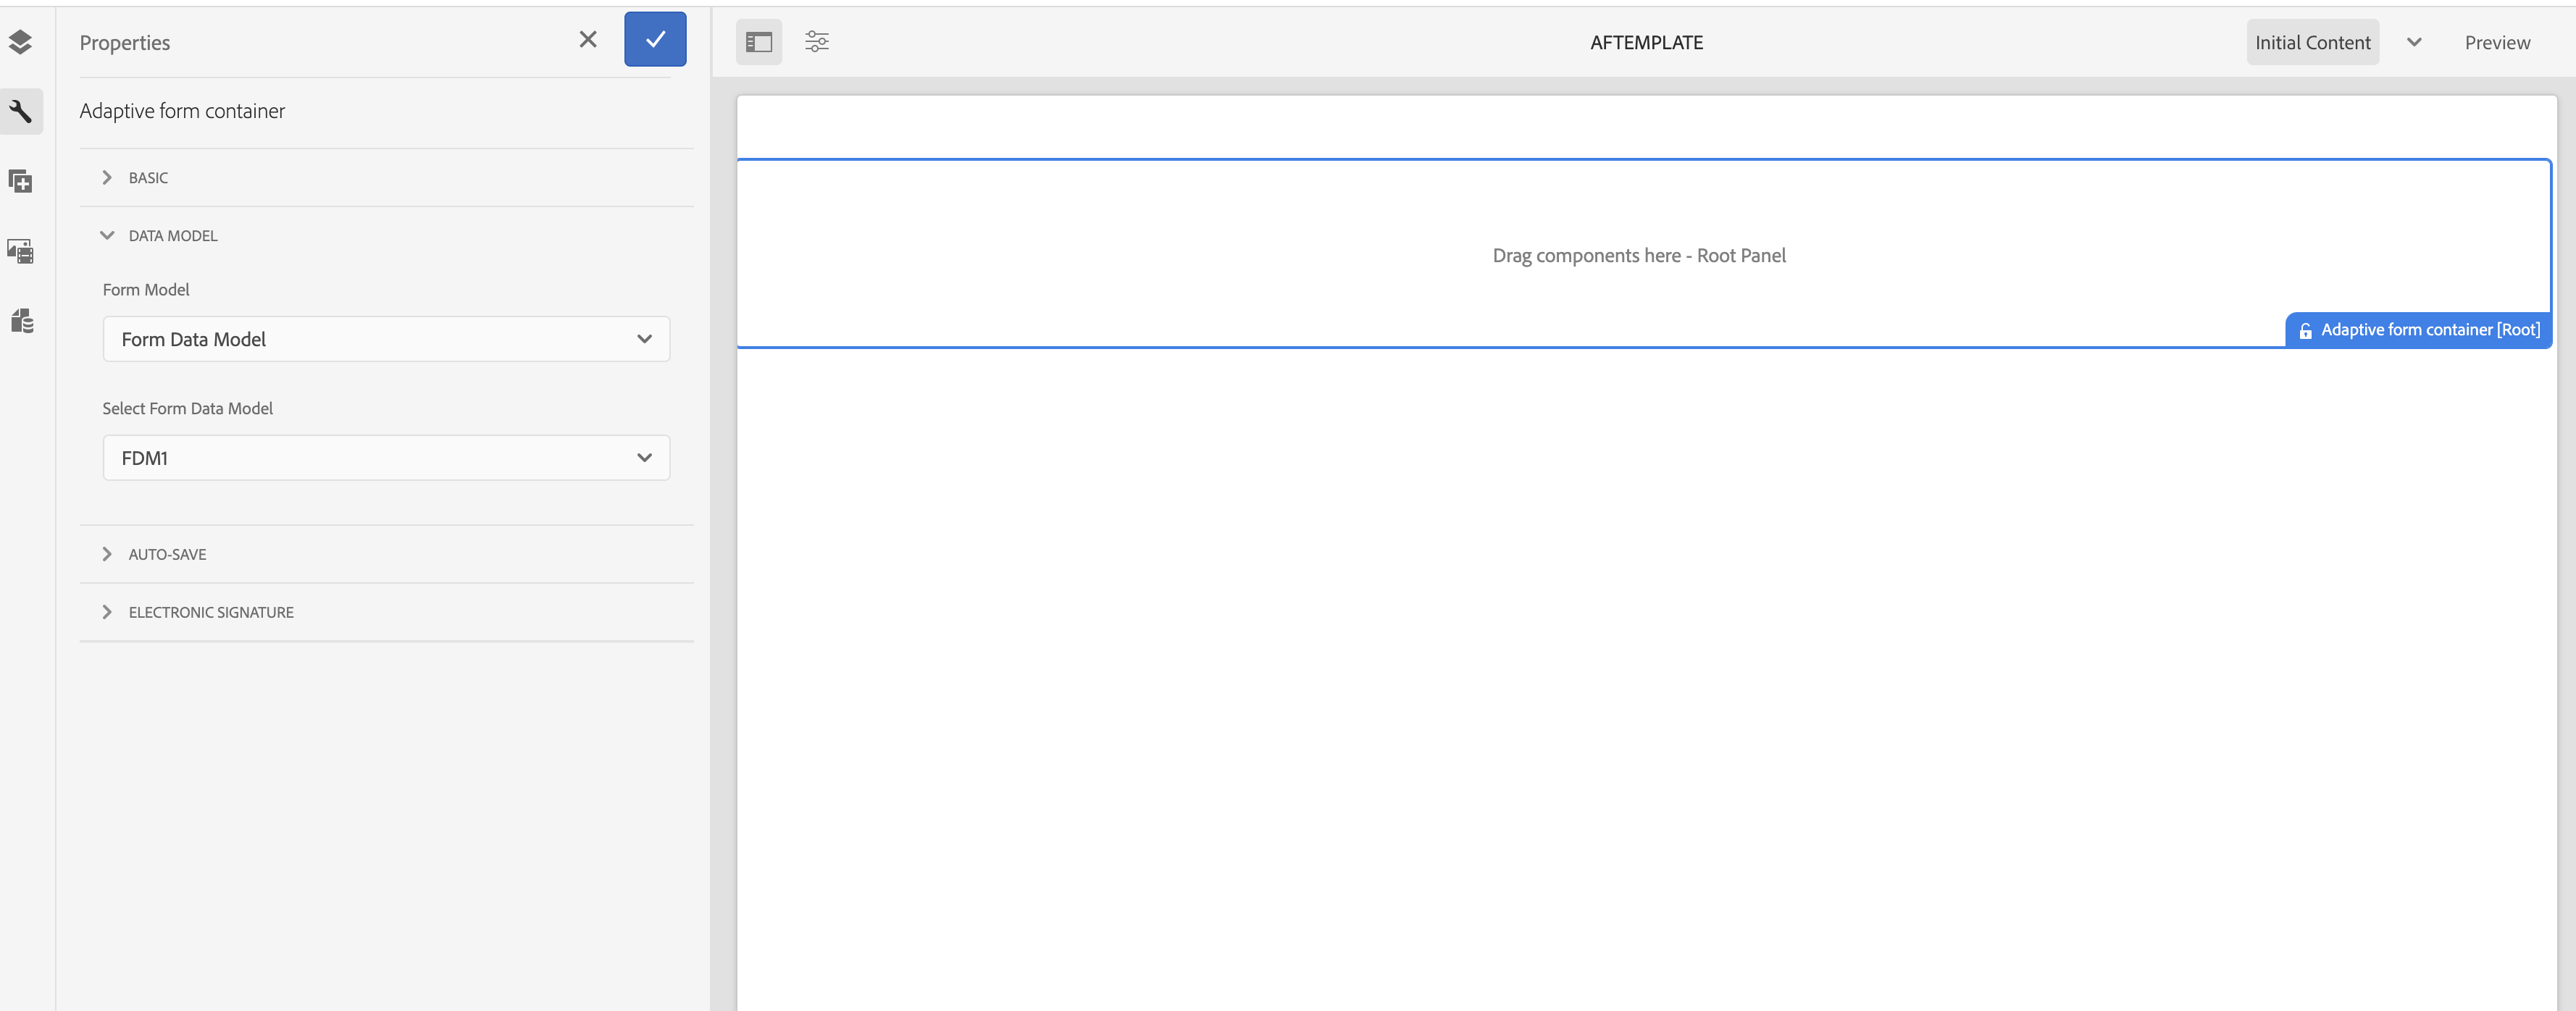Open the Data Sources icon
The height and width of the screenshot is (1011, 2576).
click(x=22, y=321)
